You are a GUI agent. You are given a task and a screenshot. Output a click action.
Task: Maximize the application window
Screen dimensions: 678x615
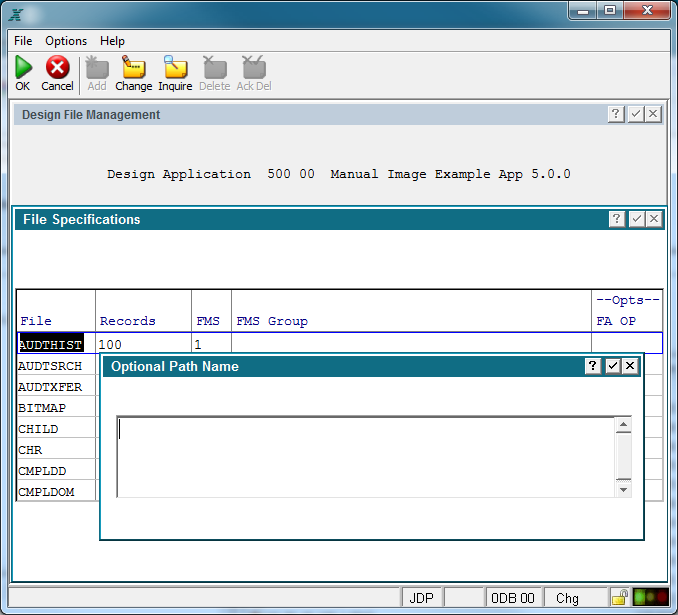(610, 10)
